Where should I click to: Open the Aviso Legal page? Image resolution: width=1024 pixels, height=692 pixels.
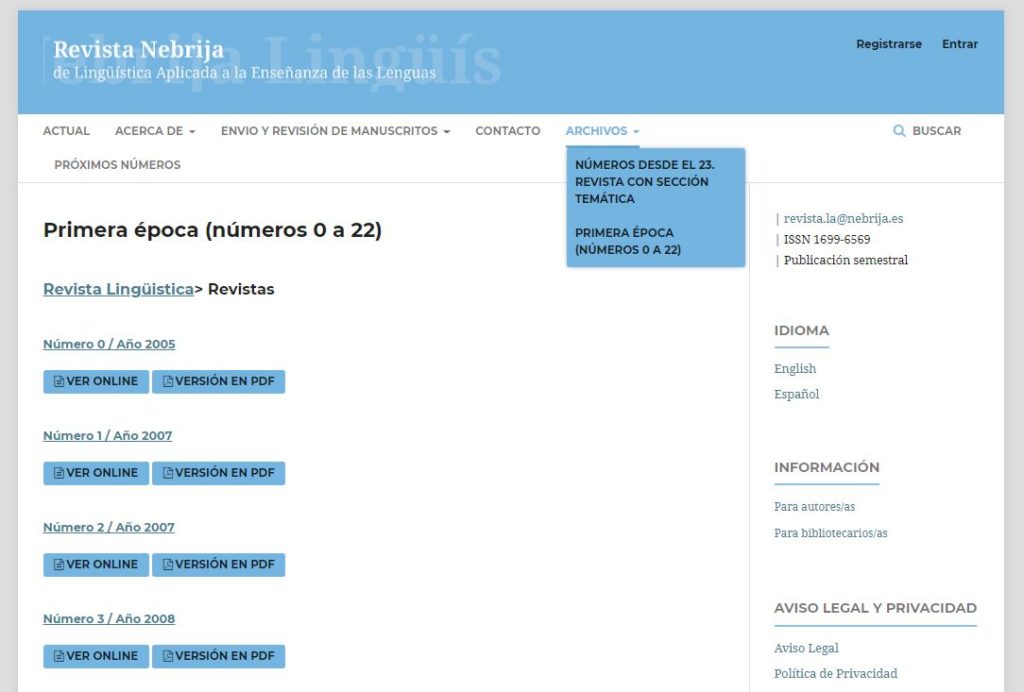tap(806, 648)
